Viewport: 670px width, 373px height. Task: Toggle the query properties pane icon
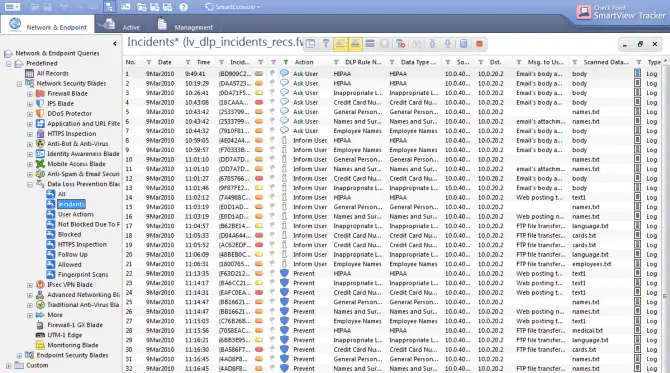point(311,44)
